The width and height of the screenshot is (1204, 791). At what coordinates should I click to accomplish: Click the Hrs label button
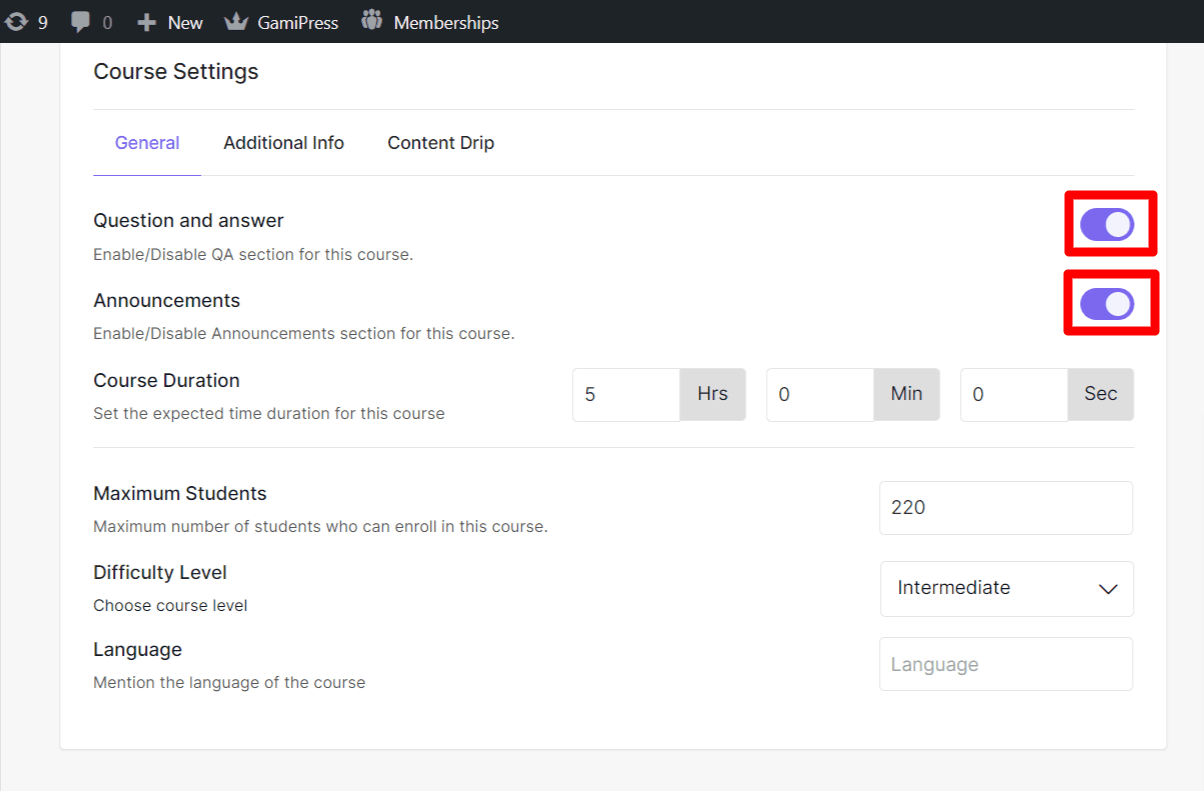click(x=712, y=394)
